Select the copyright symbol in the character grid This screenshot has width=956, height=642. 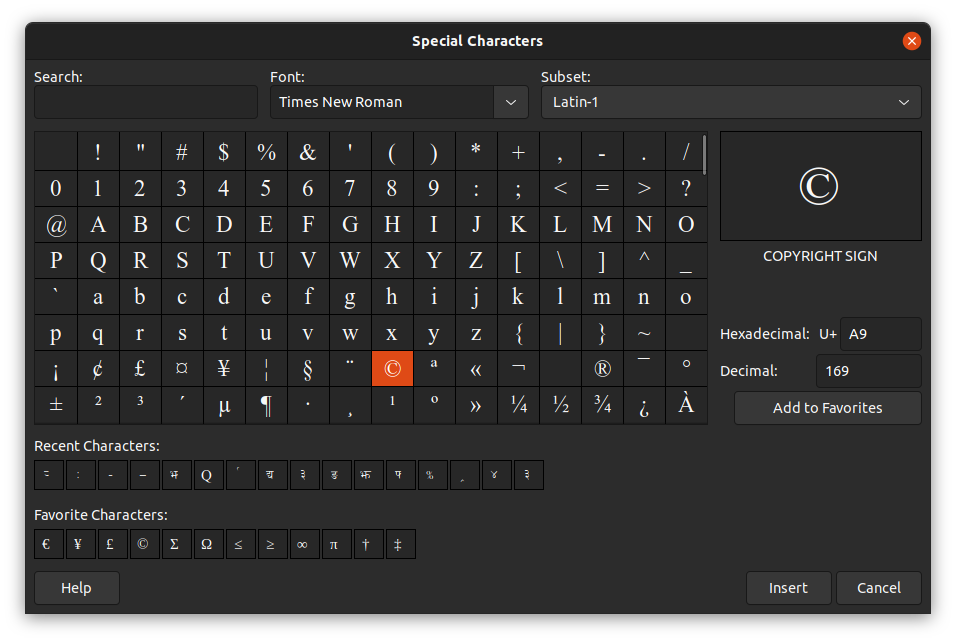[392, 368]
